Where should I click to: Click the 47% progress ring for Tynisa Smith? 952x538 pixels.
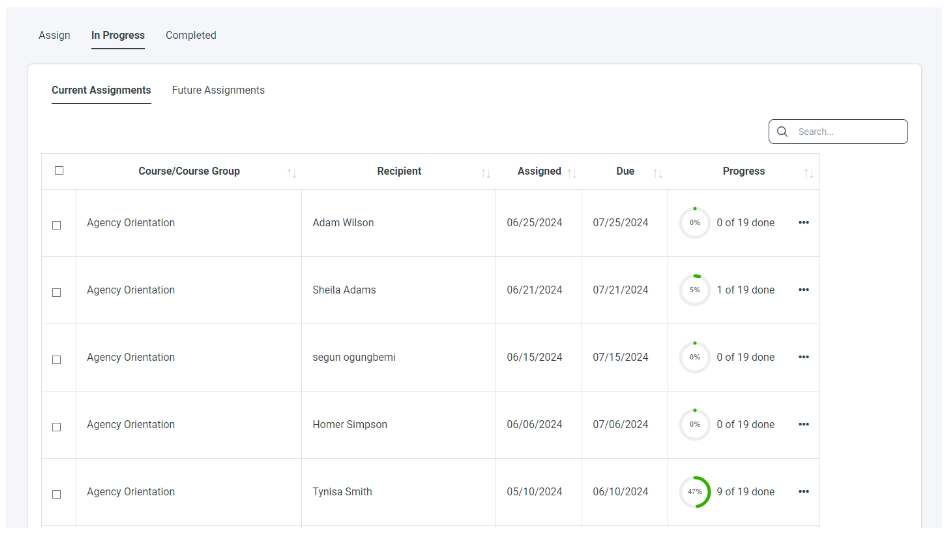(x=695, y=492)
